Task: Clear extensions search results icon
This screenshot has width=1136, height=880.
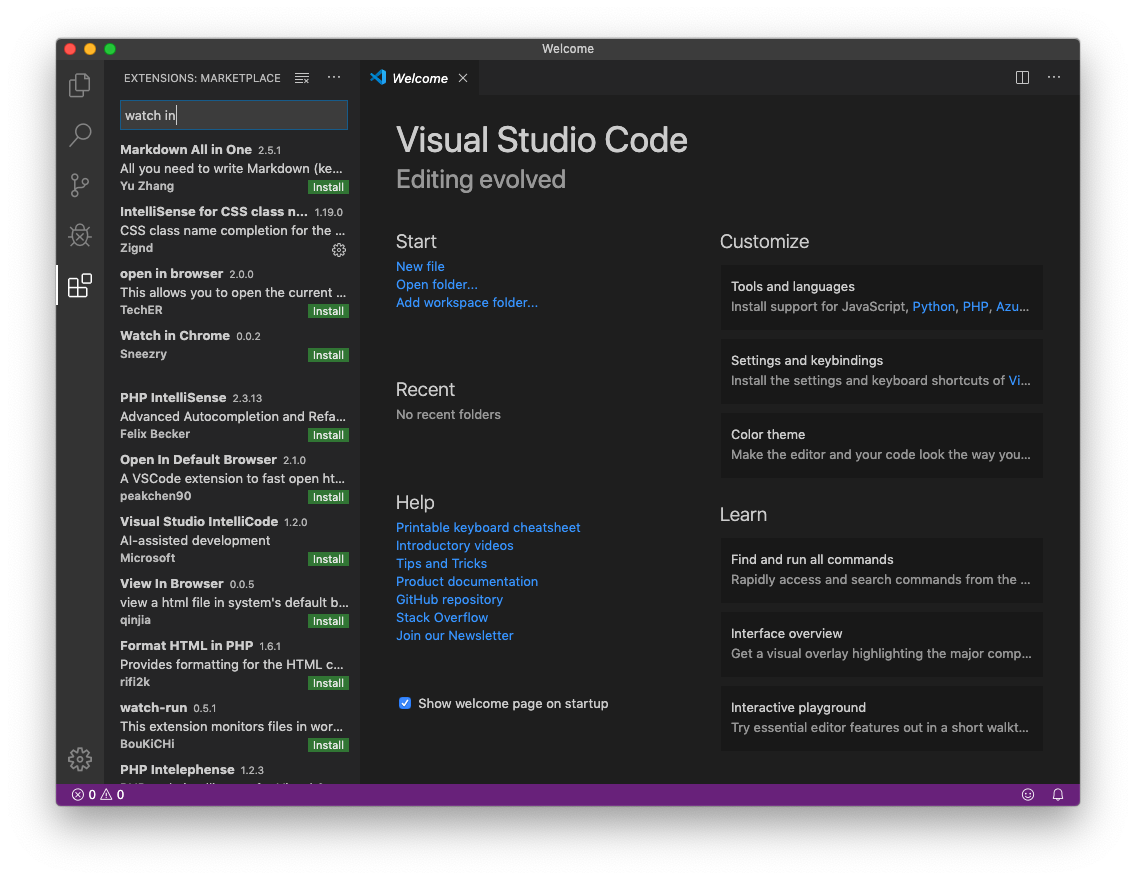Action: click(302, 78)
